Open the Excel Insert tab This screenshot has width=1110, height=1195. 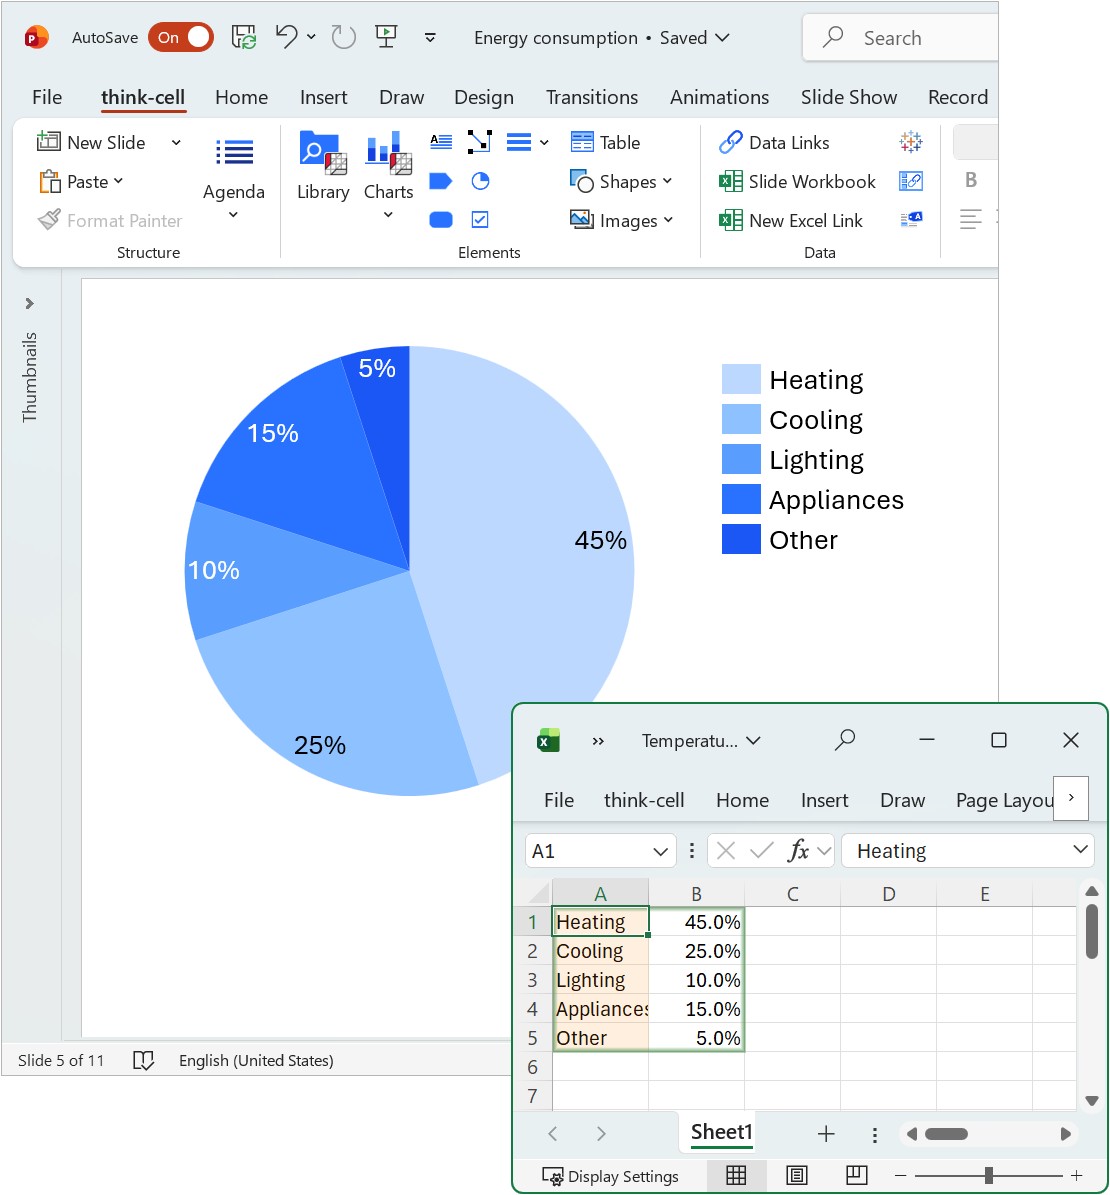[x=824, y=800]
